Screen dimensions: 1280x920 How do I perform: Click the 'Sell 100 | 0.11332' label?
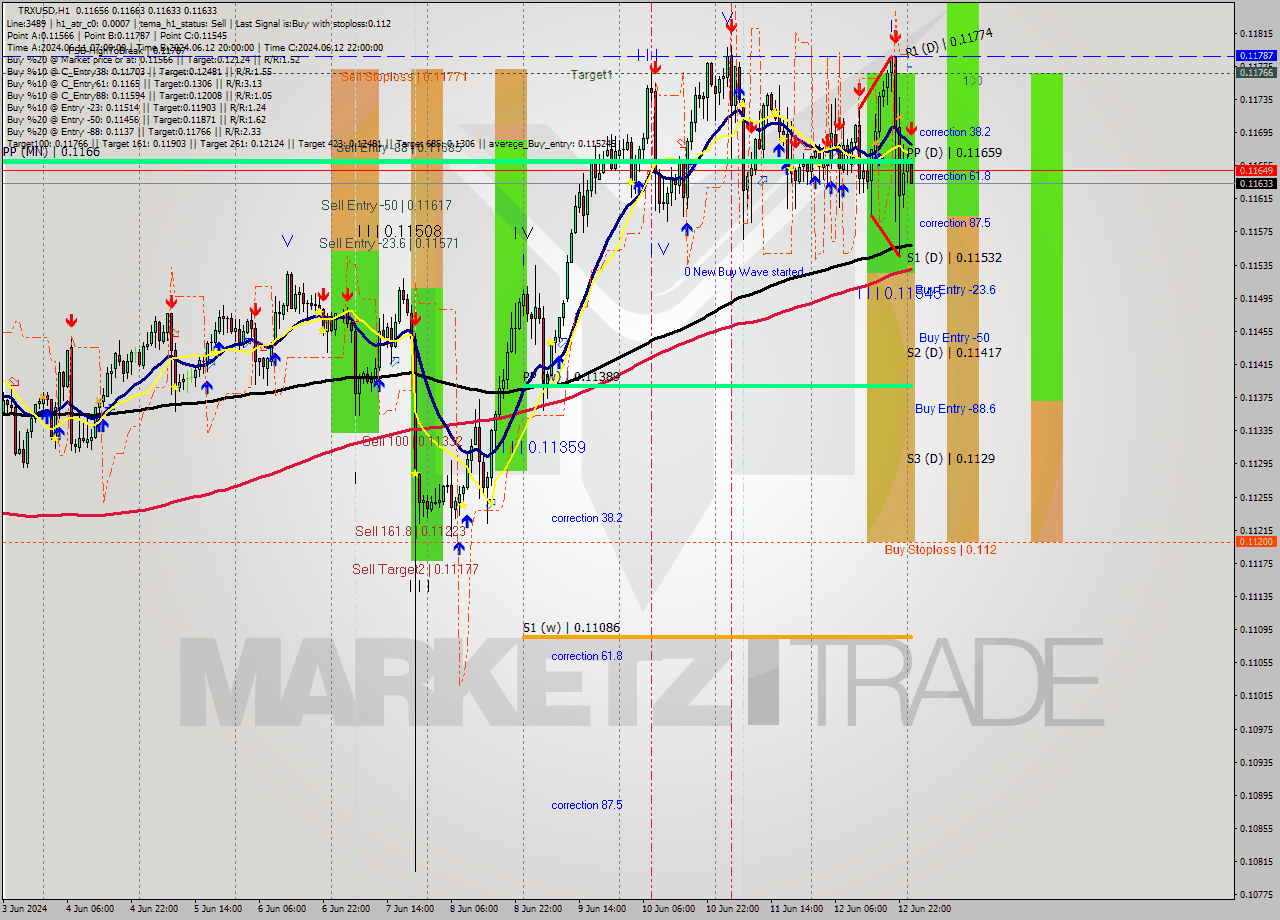pos(411,441)
